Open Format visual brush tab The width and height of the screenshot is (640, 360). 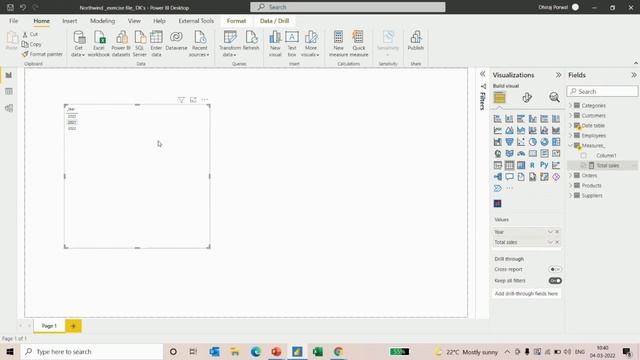pos(527,98)
